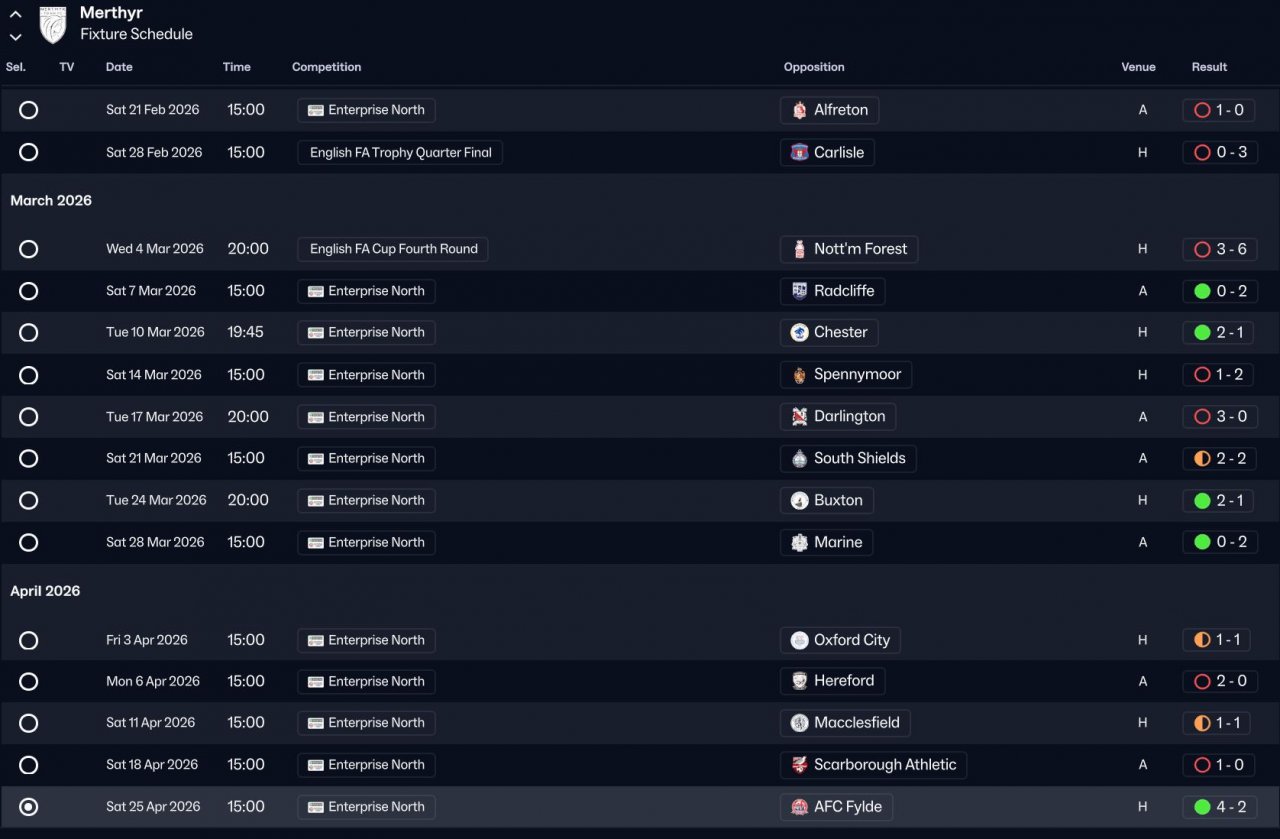
Task: Select the Scarborough Athletic fixture radio button
Action: [x=29, y=765]
